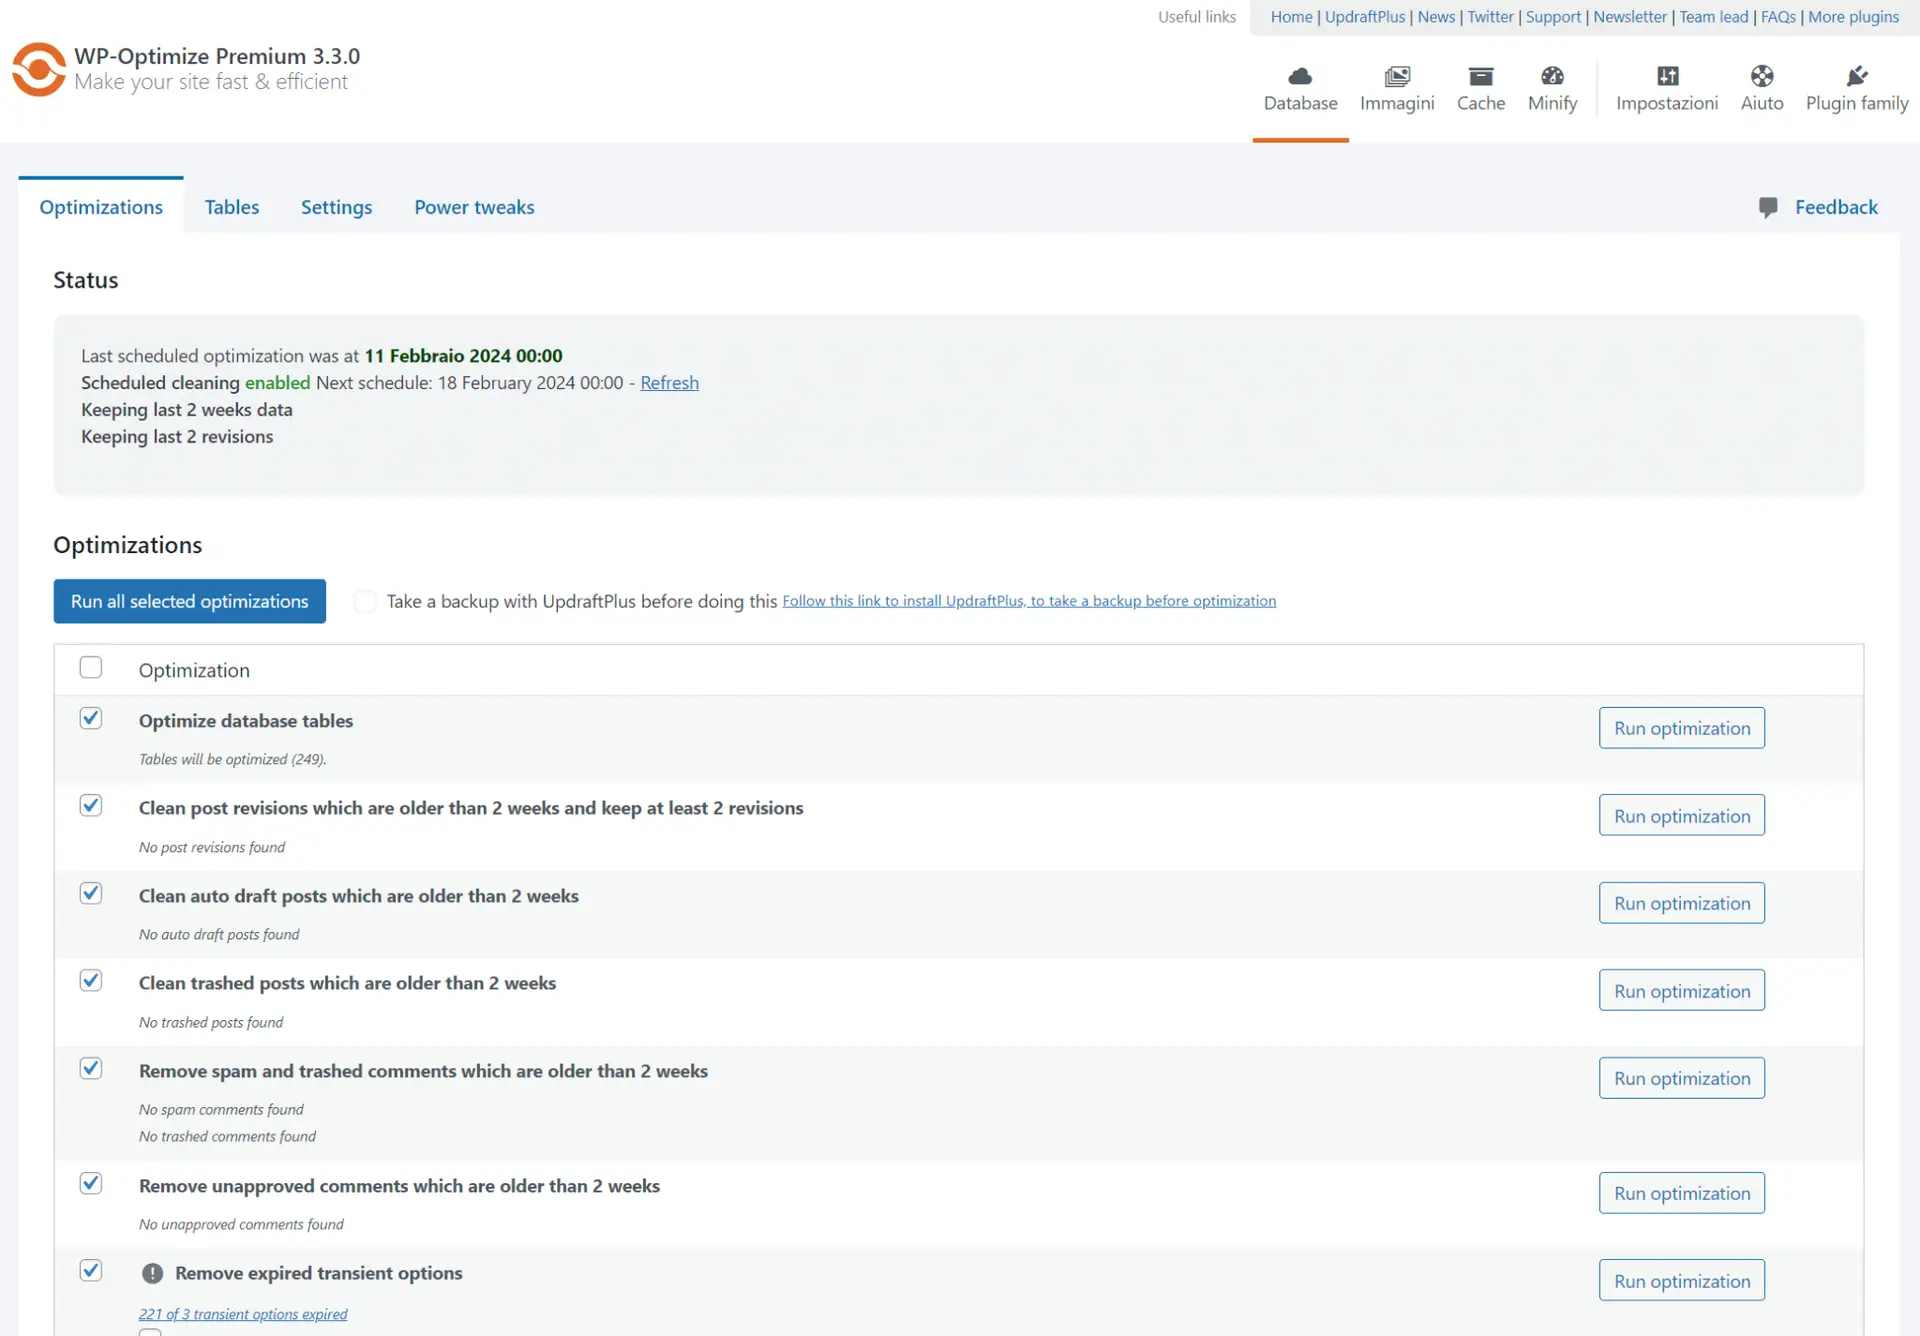Click the 'Keeping last 2 revisions' text
The height and width of the screenshot is (1336, 1920).
point(177,437)
